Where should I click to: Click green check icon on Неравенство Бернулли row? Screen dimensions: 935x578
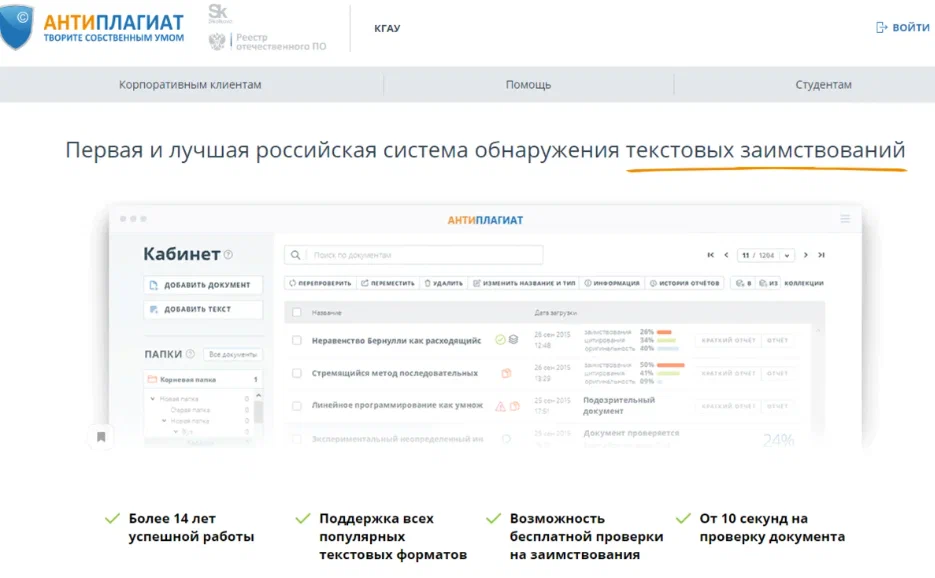pyautogui.click(x=500, y=339)
